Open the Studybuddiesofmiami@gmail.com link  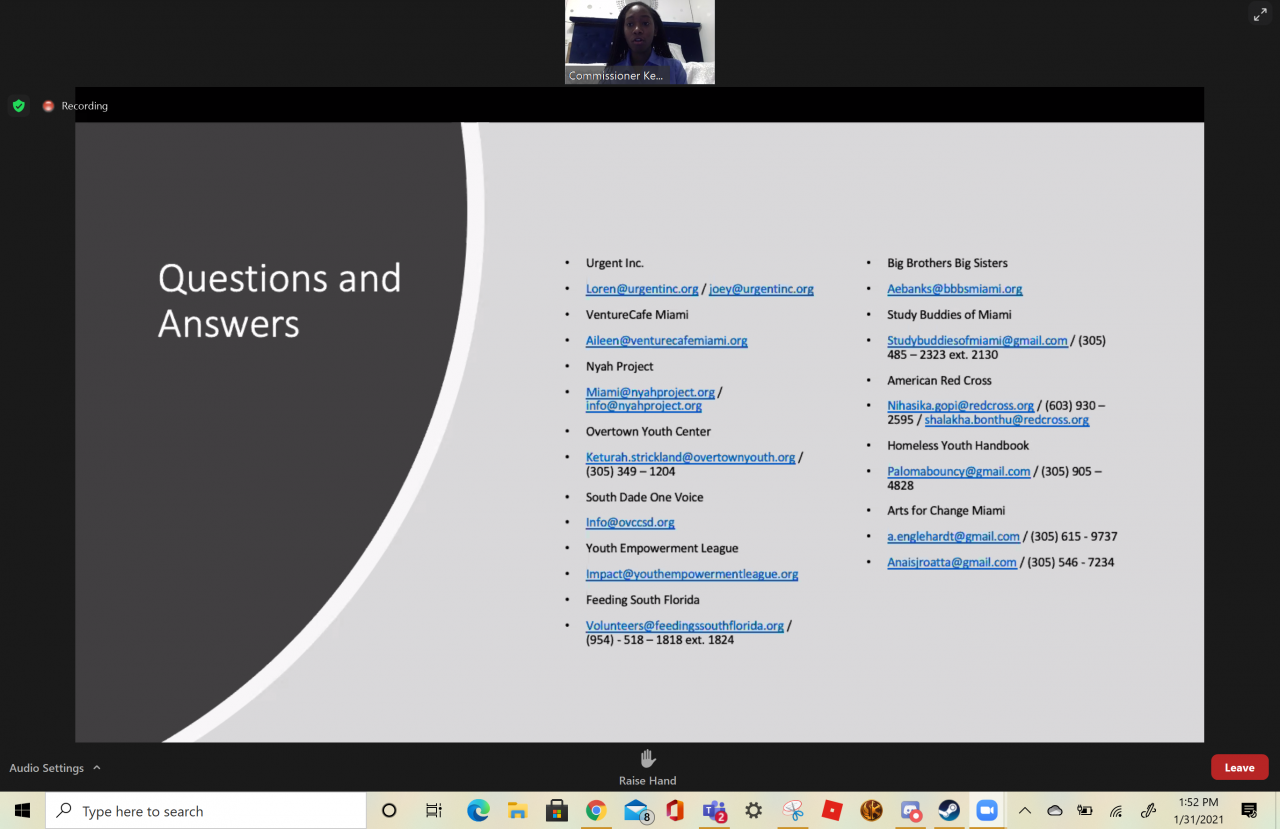pos(977,341)
